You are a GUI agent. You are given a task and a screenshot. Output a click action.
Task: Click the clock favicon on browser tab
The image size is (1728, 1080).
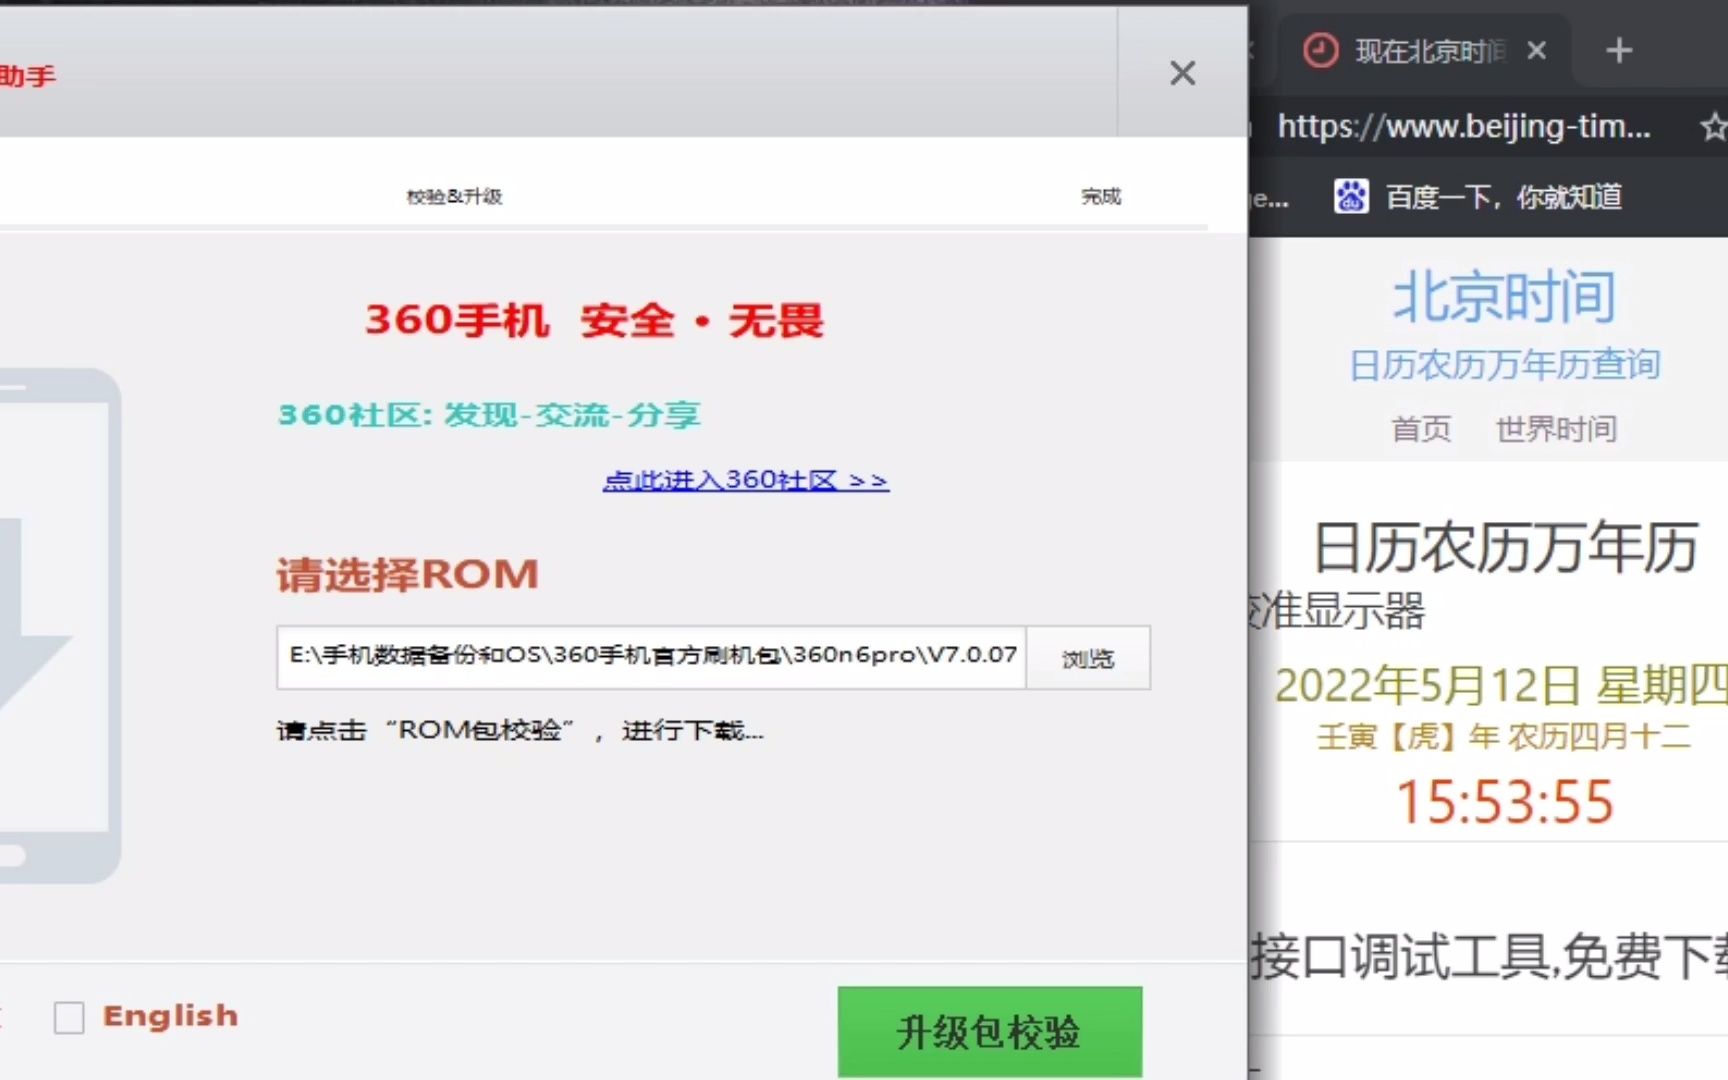click(x=1320, y=50)
